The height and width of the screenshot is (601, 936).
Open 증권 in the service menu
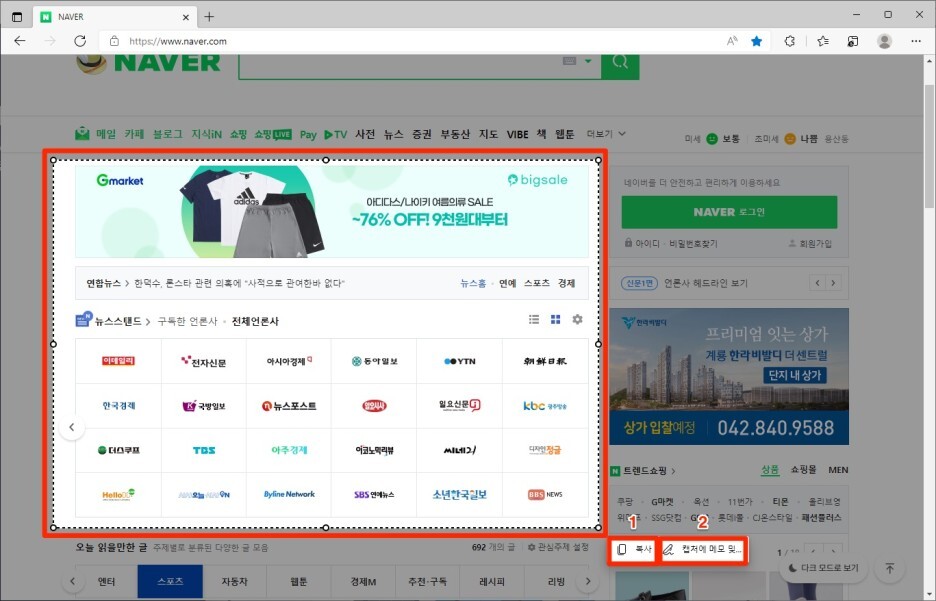(422, 134)
